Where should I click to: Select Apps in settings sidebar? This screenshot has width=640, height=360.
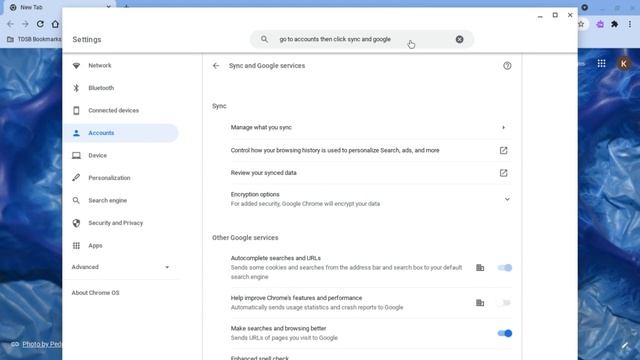(x=121, y=245)
